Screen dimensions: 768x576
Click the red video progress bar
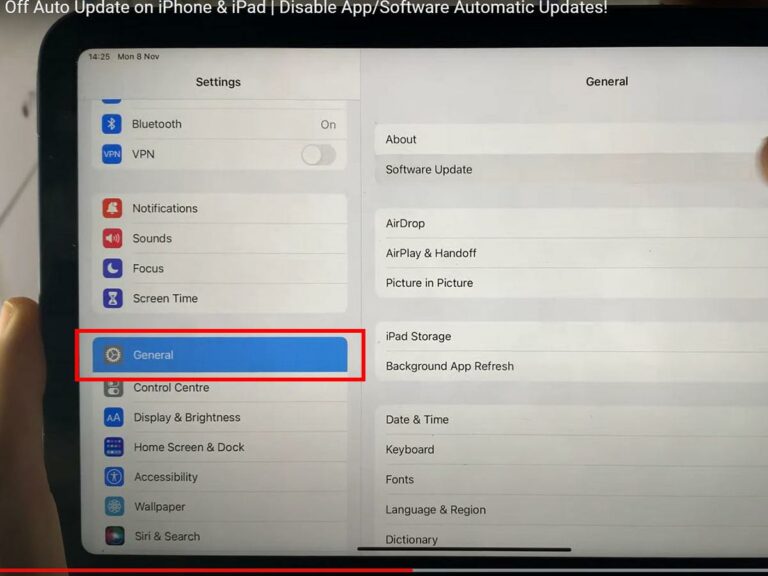coord(206,571)
